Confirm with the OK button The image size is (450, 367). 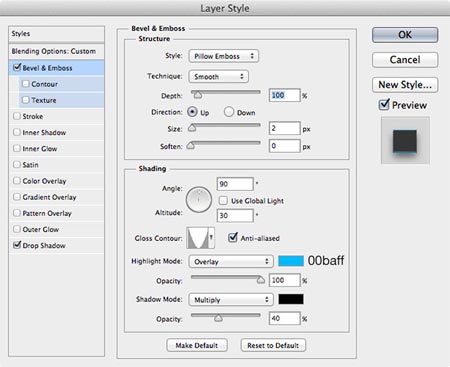405,35
